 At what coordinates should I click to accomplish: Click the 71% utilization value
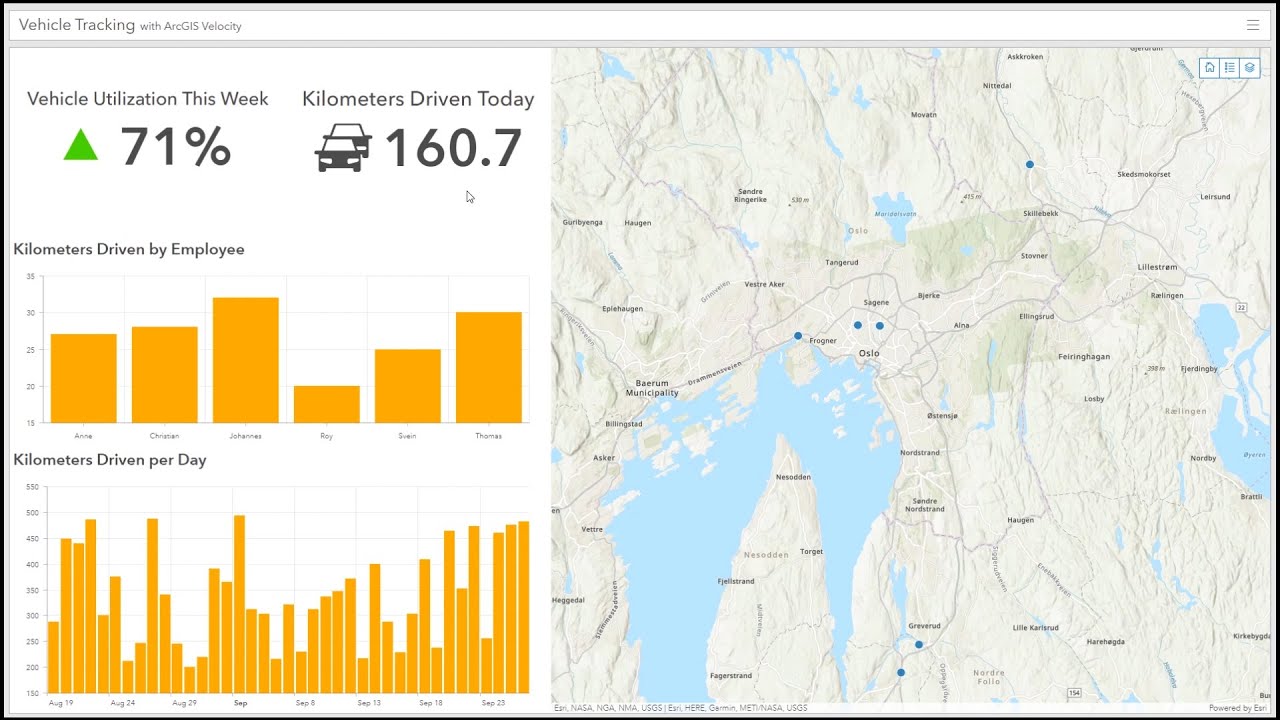coord(176,147)
